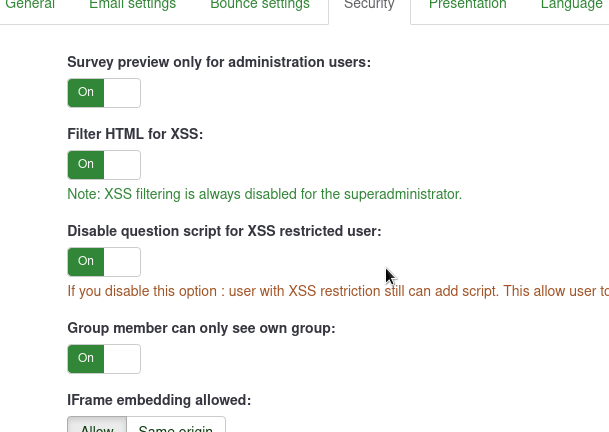The width and height of the screenshot is (609, 432).
Task: Select the Security tab
Action: coord(369,5)
